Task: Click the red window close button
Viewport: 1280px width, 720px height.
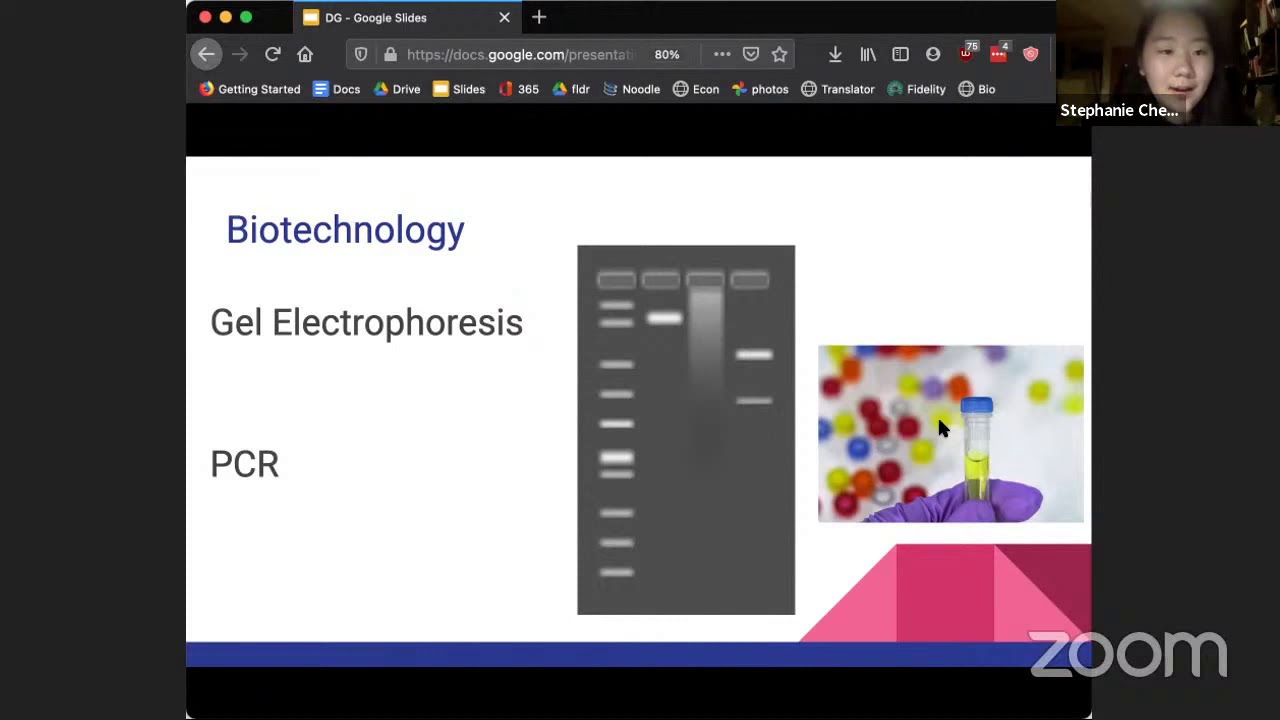Action: coord(205,17)
